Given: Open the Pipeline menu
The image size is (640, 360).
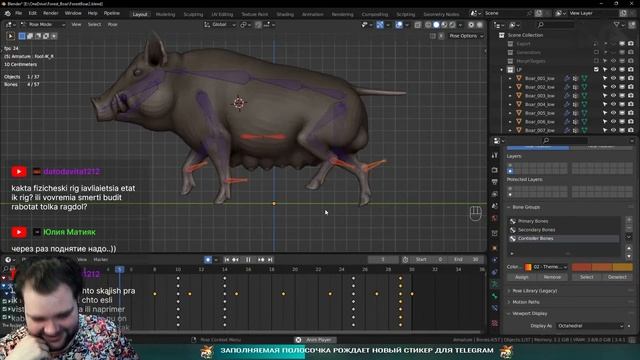Looking at the screenshot, I should [111, 13].
